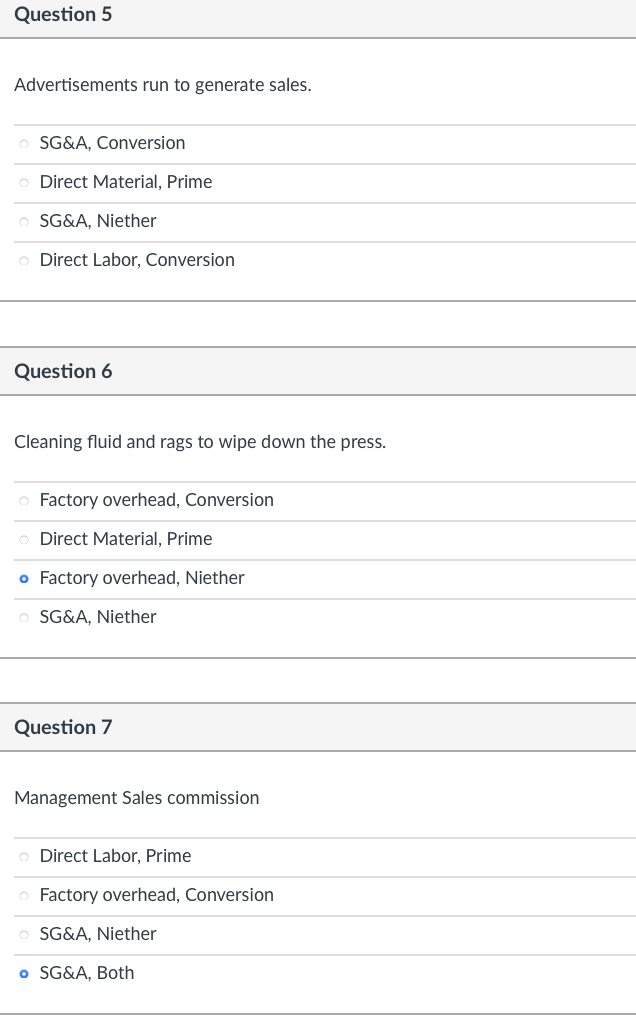Screen dimensions: 636x1018
Task: Click the Question 5 header
Action: [x=63, y=15]
